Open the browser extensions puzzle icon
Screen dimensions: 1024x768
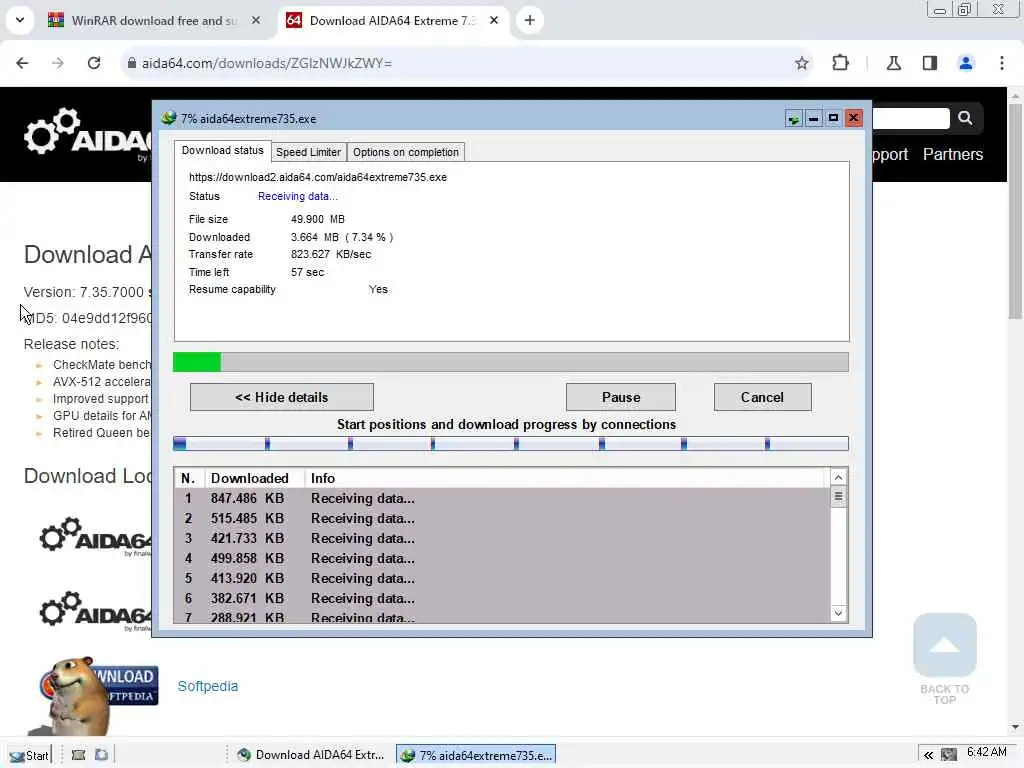pos(840,63)
